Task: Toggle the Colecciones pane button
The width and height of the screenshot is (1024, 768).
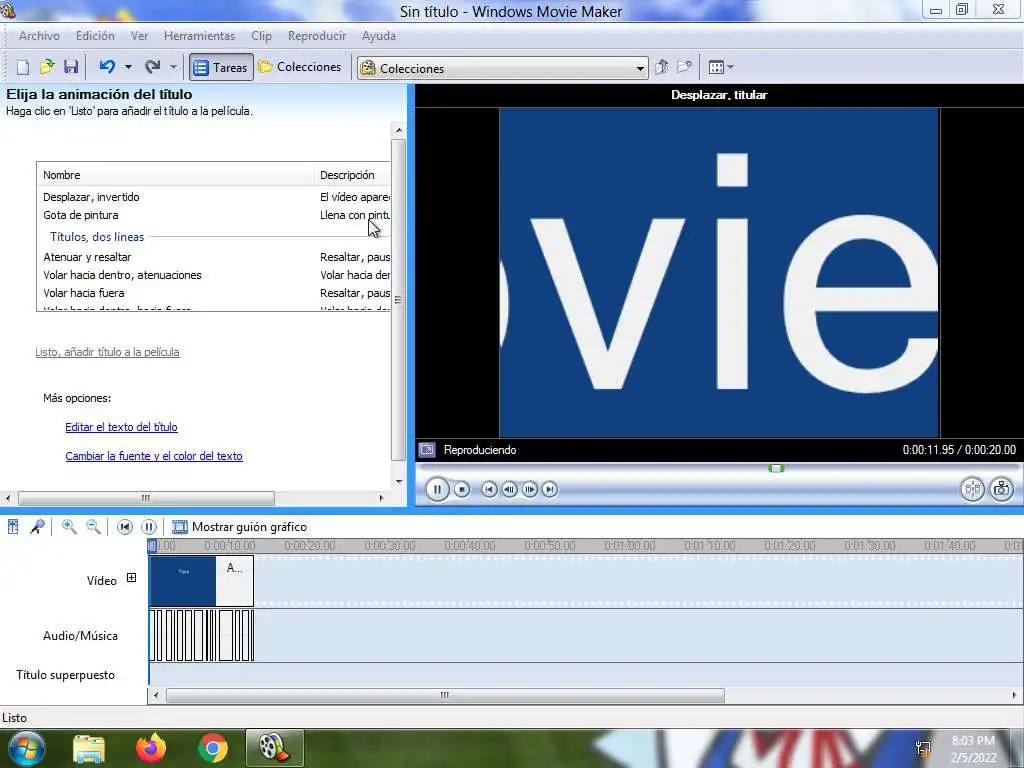Action: (300, 67)
